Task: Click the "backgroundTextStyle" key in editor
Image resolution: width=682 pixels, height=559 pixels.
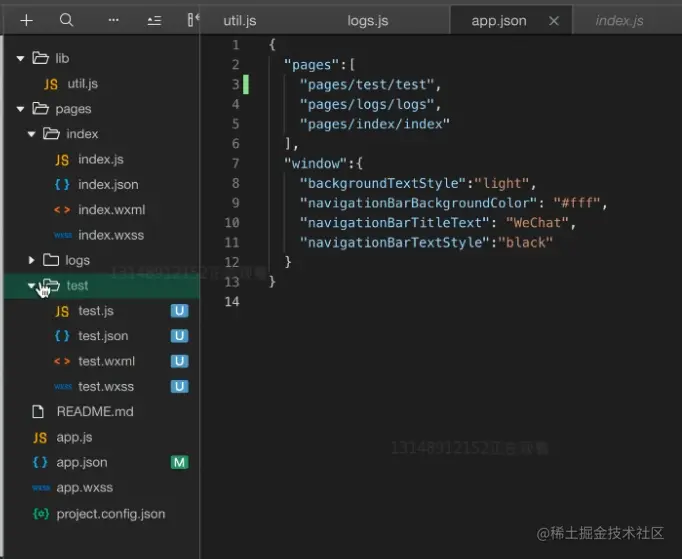Action: pyautogui.click(x=383, y=183)
